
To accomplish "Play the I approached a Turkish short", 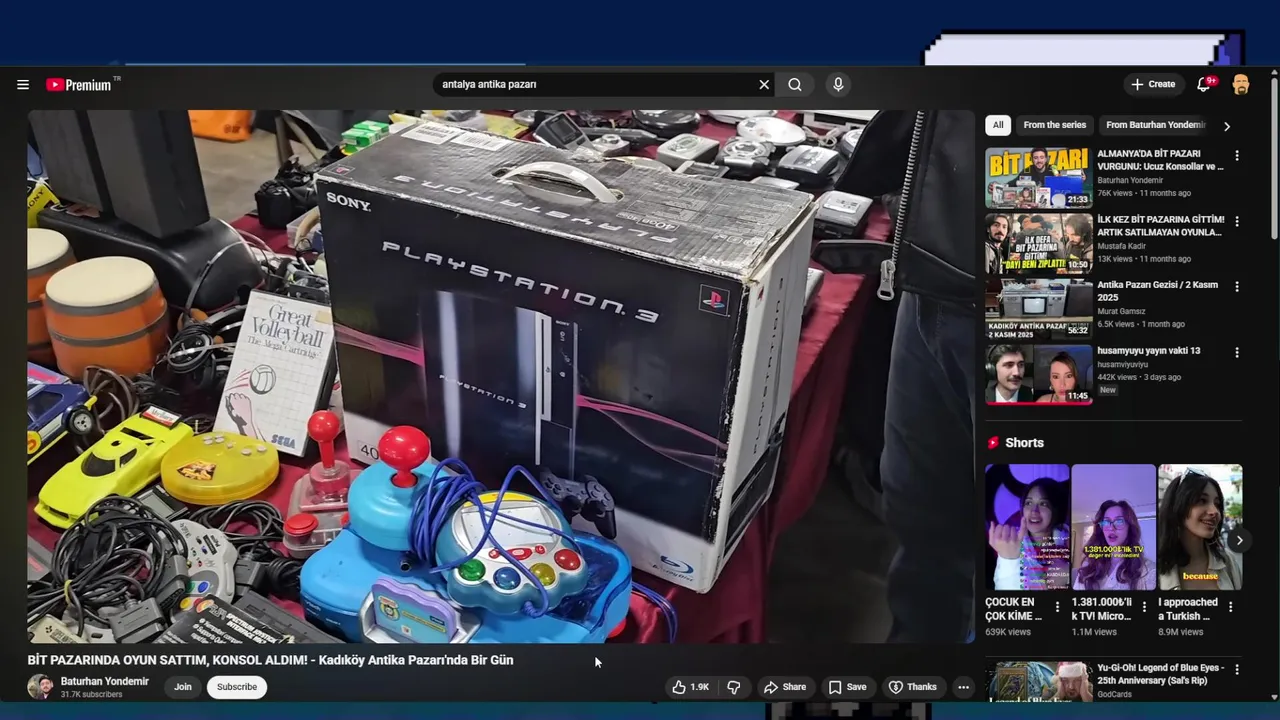I will [1200, 527].
